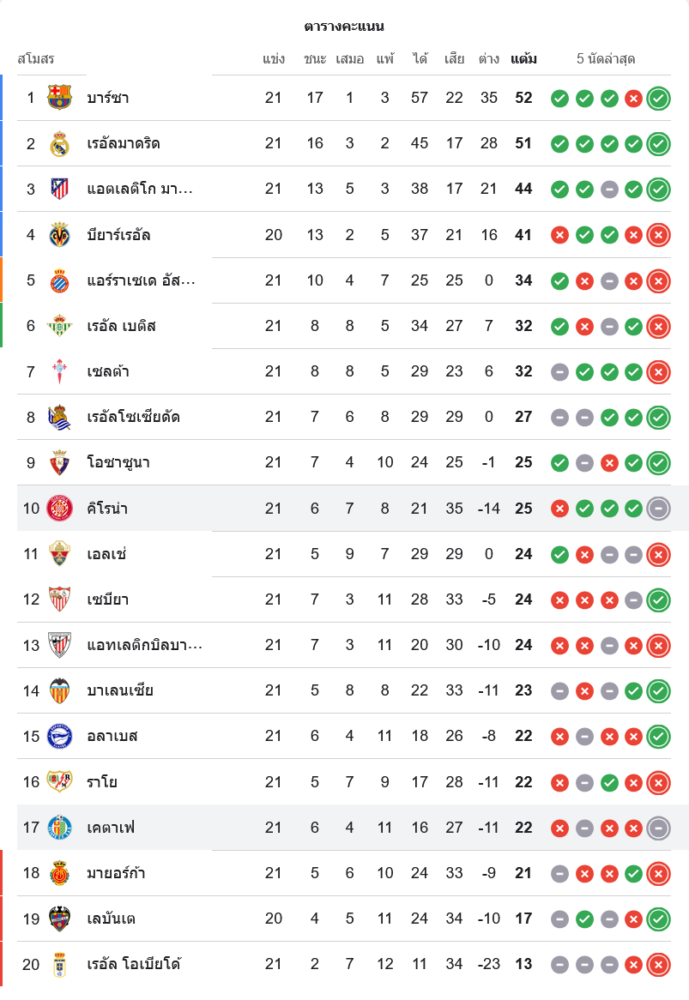Screen dimensions: 689x1000
Task: Click the ตารางคะแนน table title
Action: tap(344, 26)
